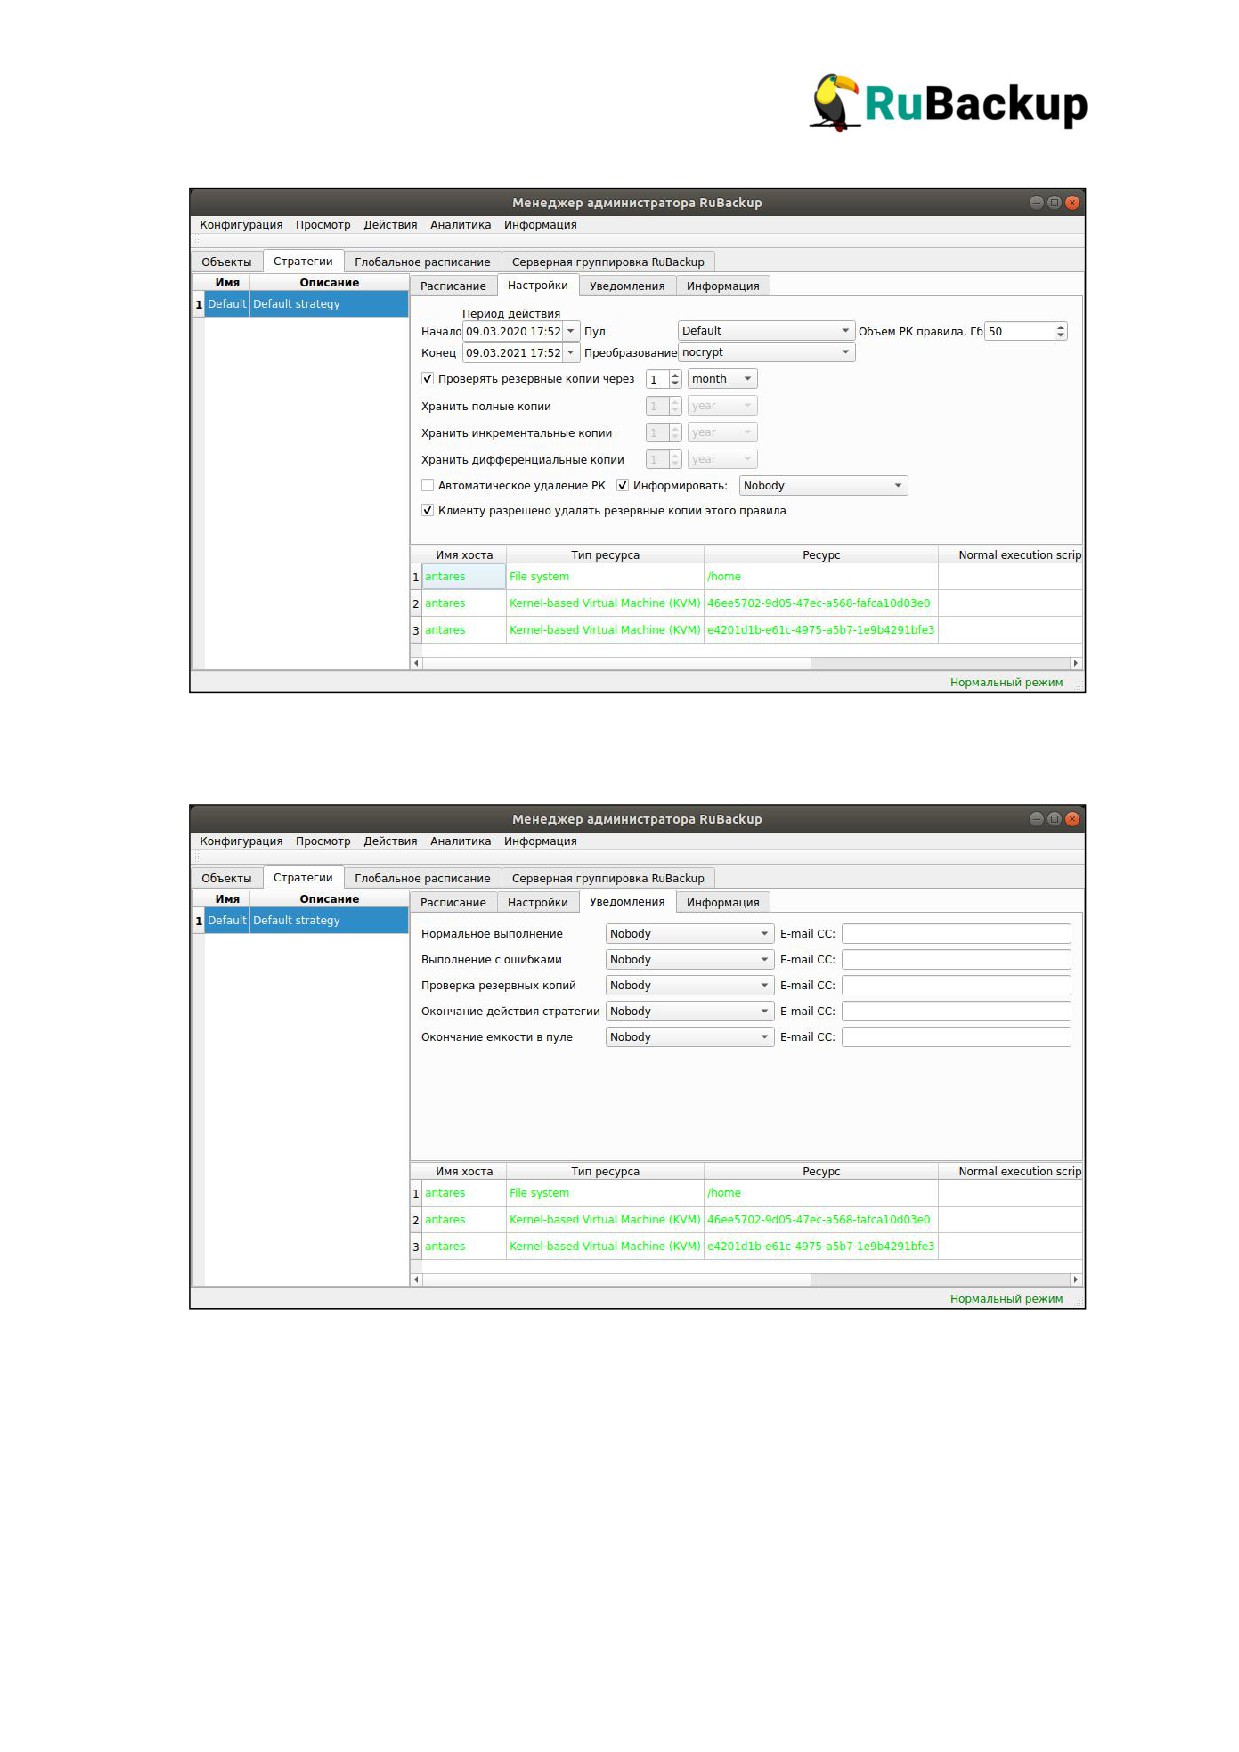The height and width of the screenshot is (1752, 1239).
Task: Click Имя хоста column header in Настройки window
Action: tap(464, 555)
